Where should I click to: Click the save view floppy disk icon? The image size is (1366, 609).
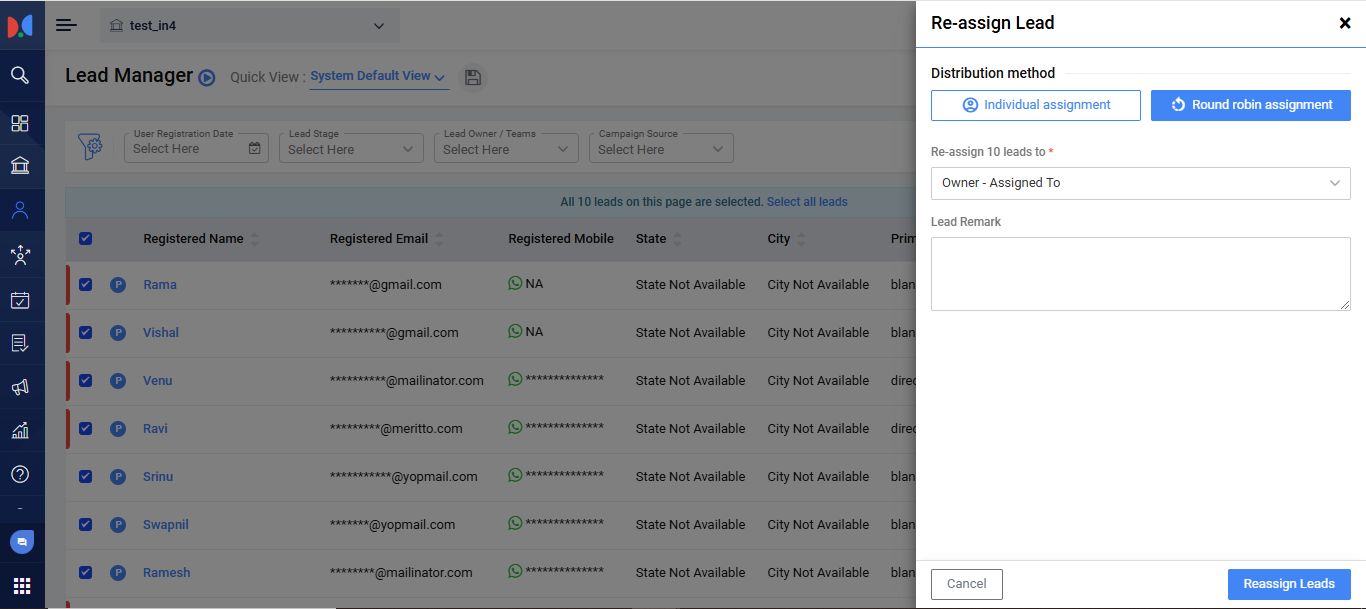pos(473,78)
